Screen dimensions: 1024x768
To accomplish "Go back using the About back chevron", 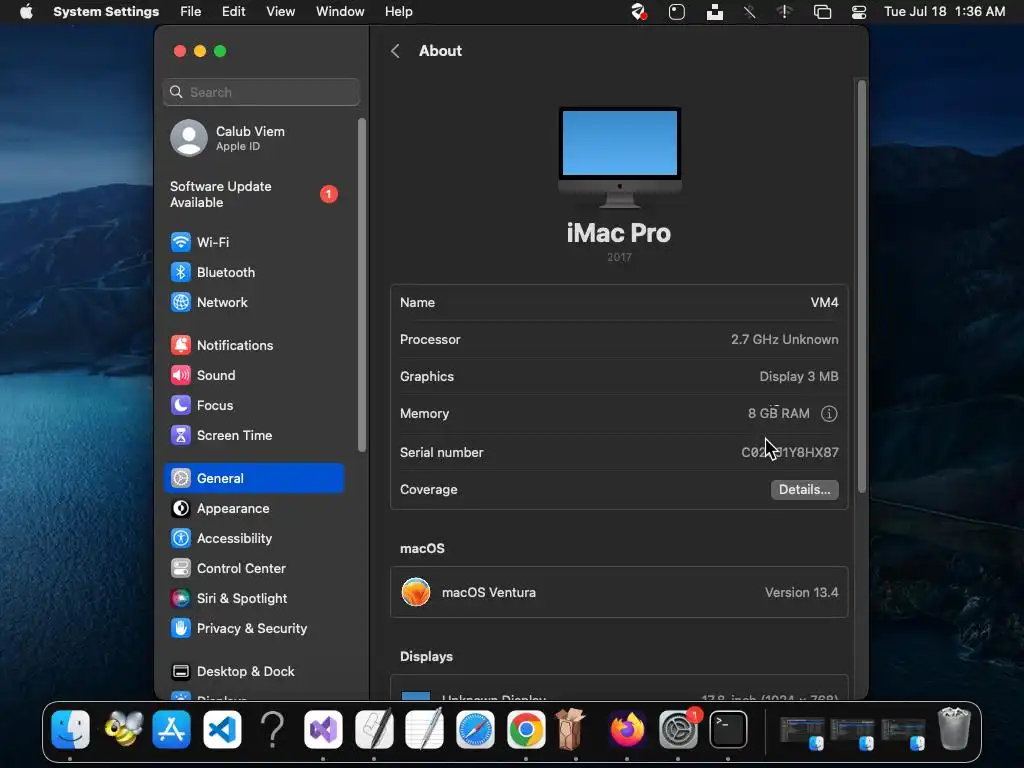I will 395,51.
